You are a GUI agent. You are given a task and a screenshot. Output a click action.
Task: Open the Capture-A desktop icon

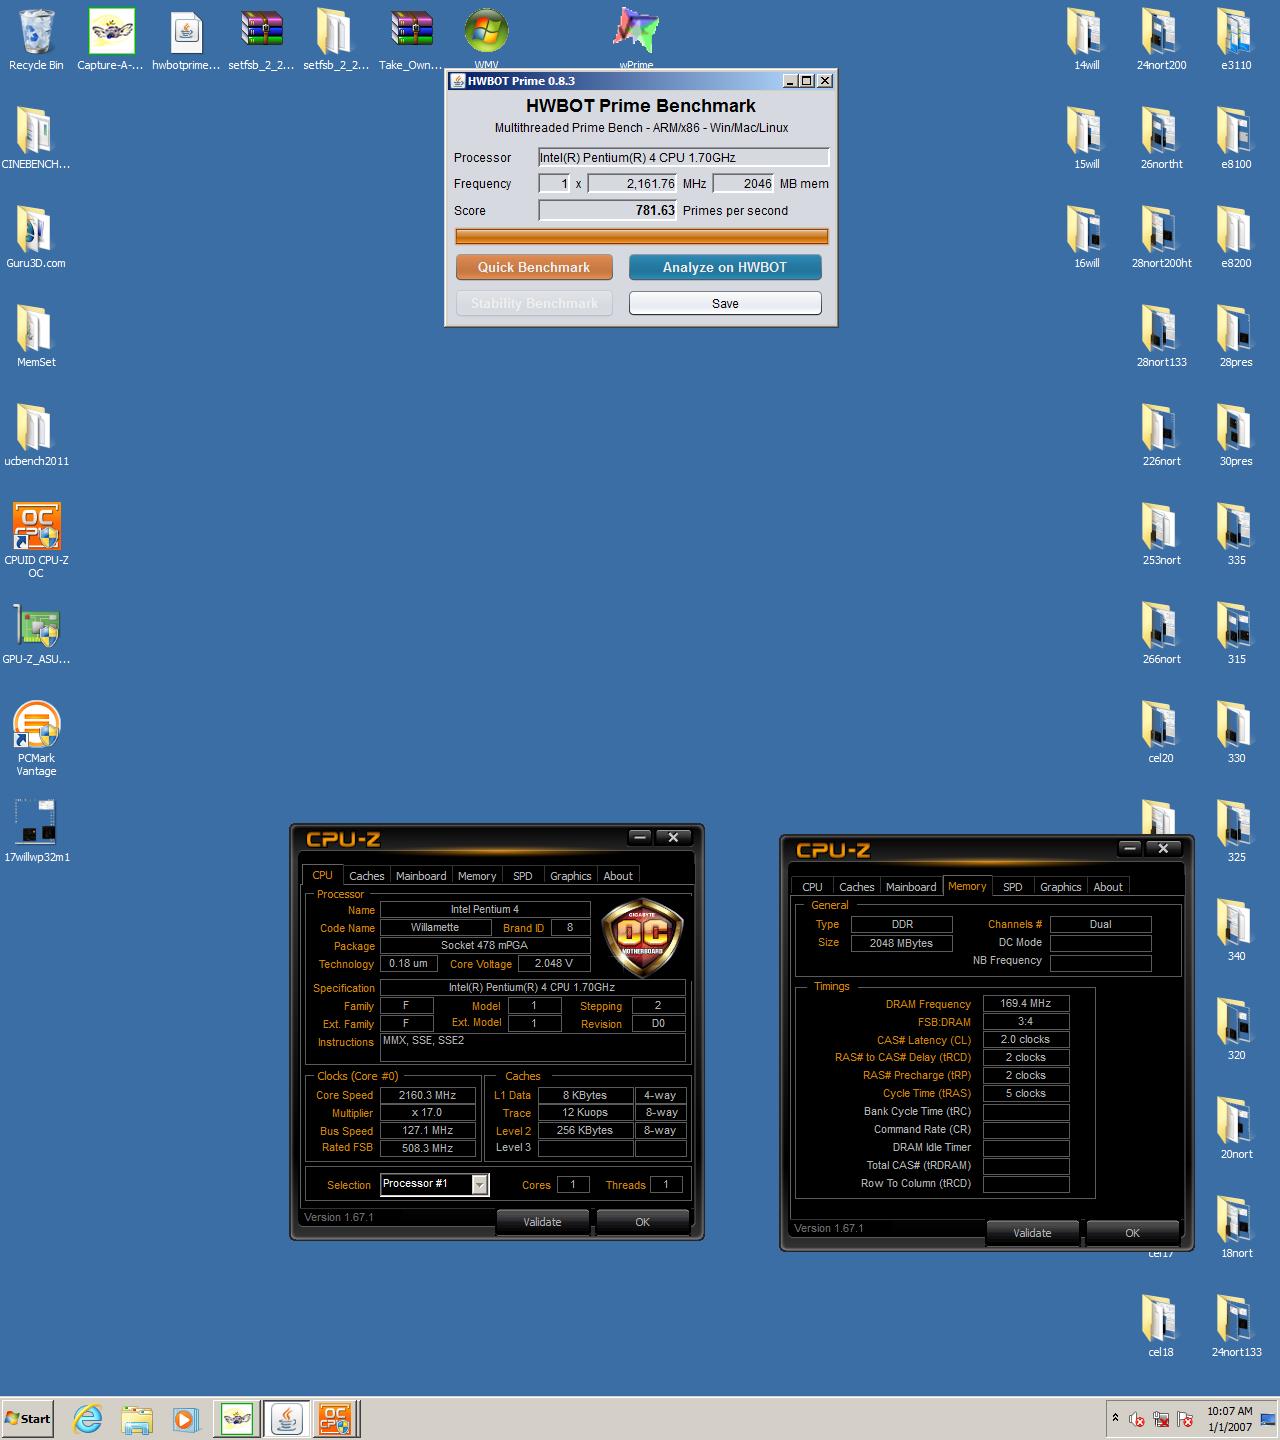point(110,40)
